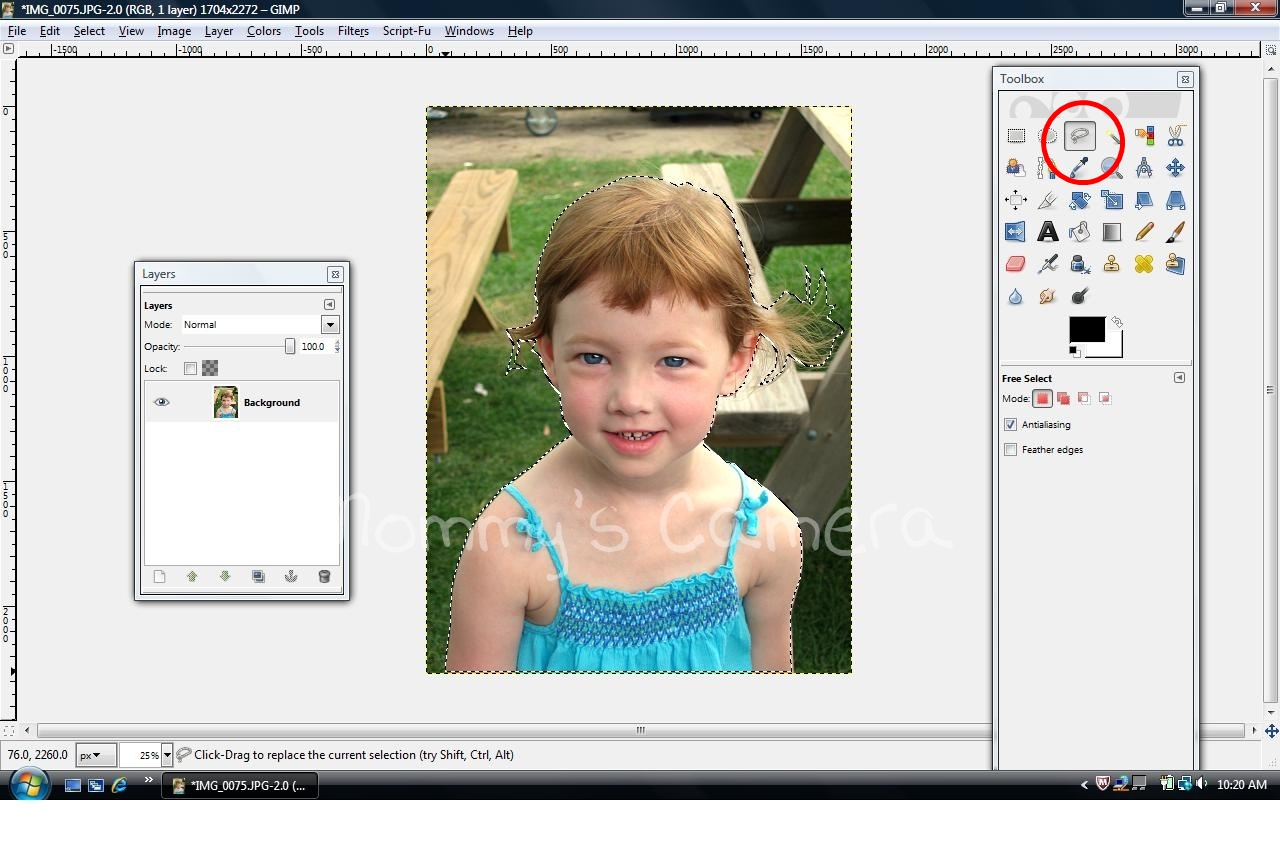Viewport: 1280px width, 852px height.
Task: Select the Alignment tool
Action: 1016,200
